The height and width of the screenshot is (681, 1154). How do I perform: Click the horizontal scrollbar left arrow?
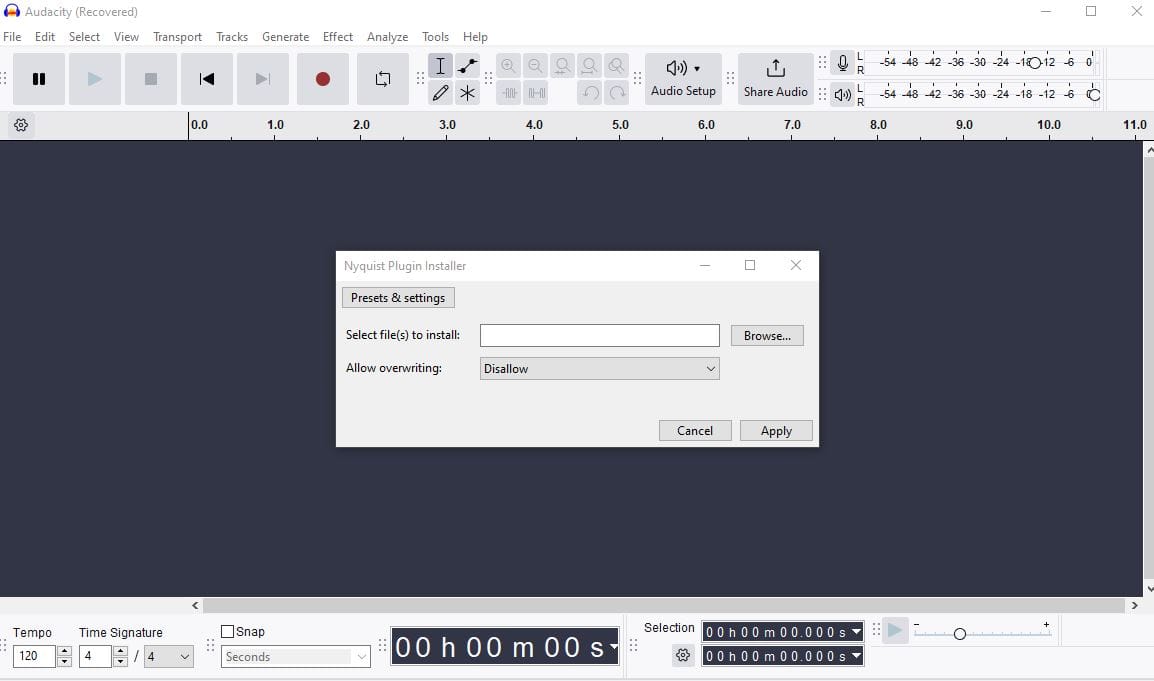(195, 605)
